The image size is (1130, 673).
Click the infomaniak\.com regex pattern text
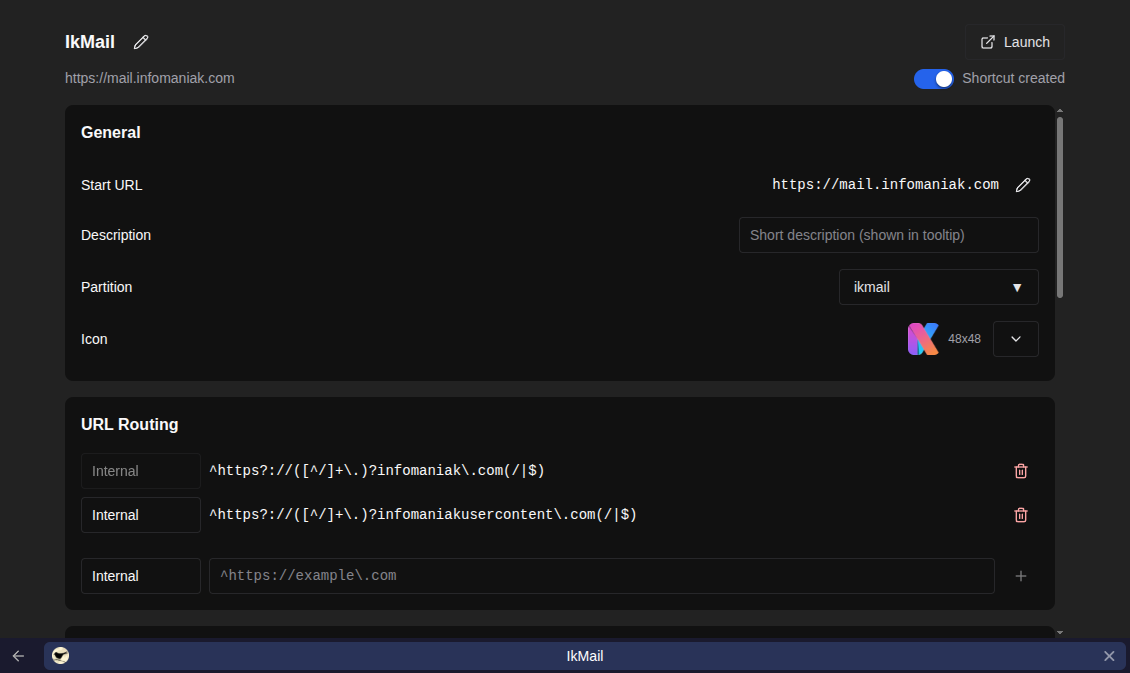377,471
